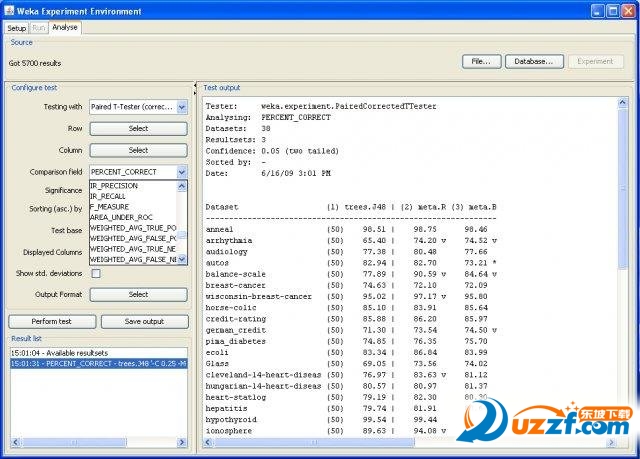The image size is (640, 459).
Task: Click the trees.J48 column header
Action: [356, 207]
